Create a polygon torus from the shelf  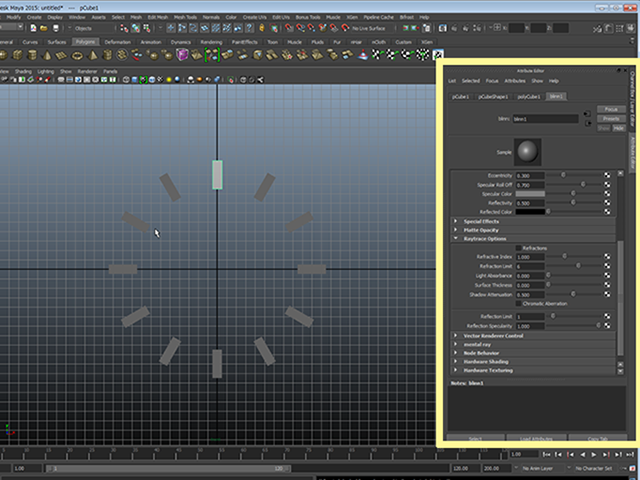(77, 55)
